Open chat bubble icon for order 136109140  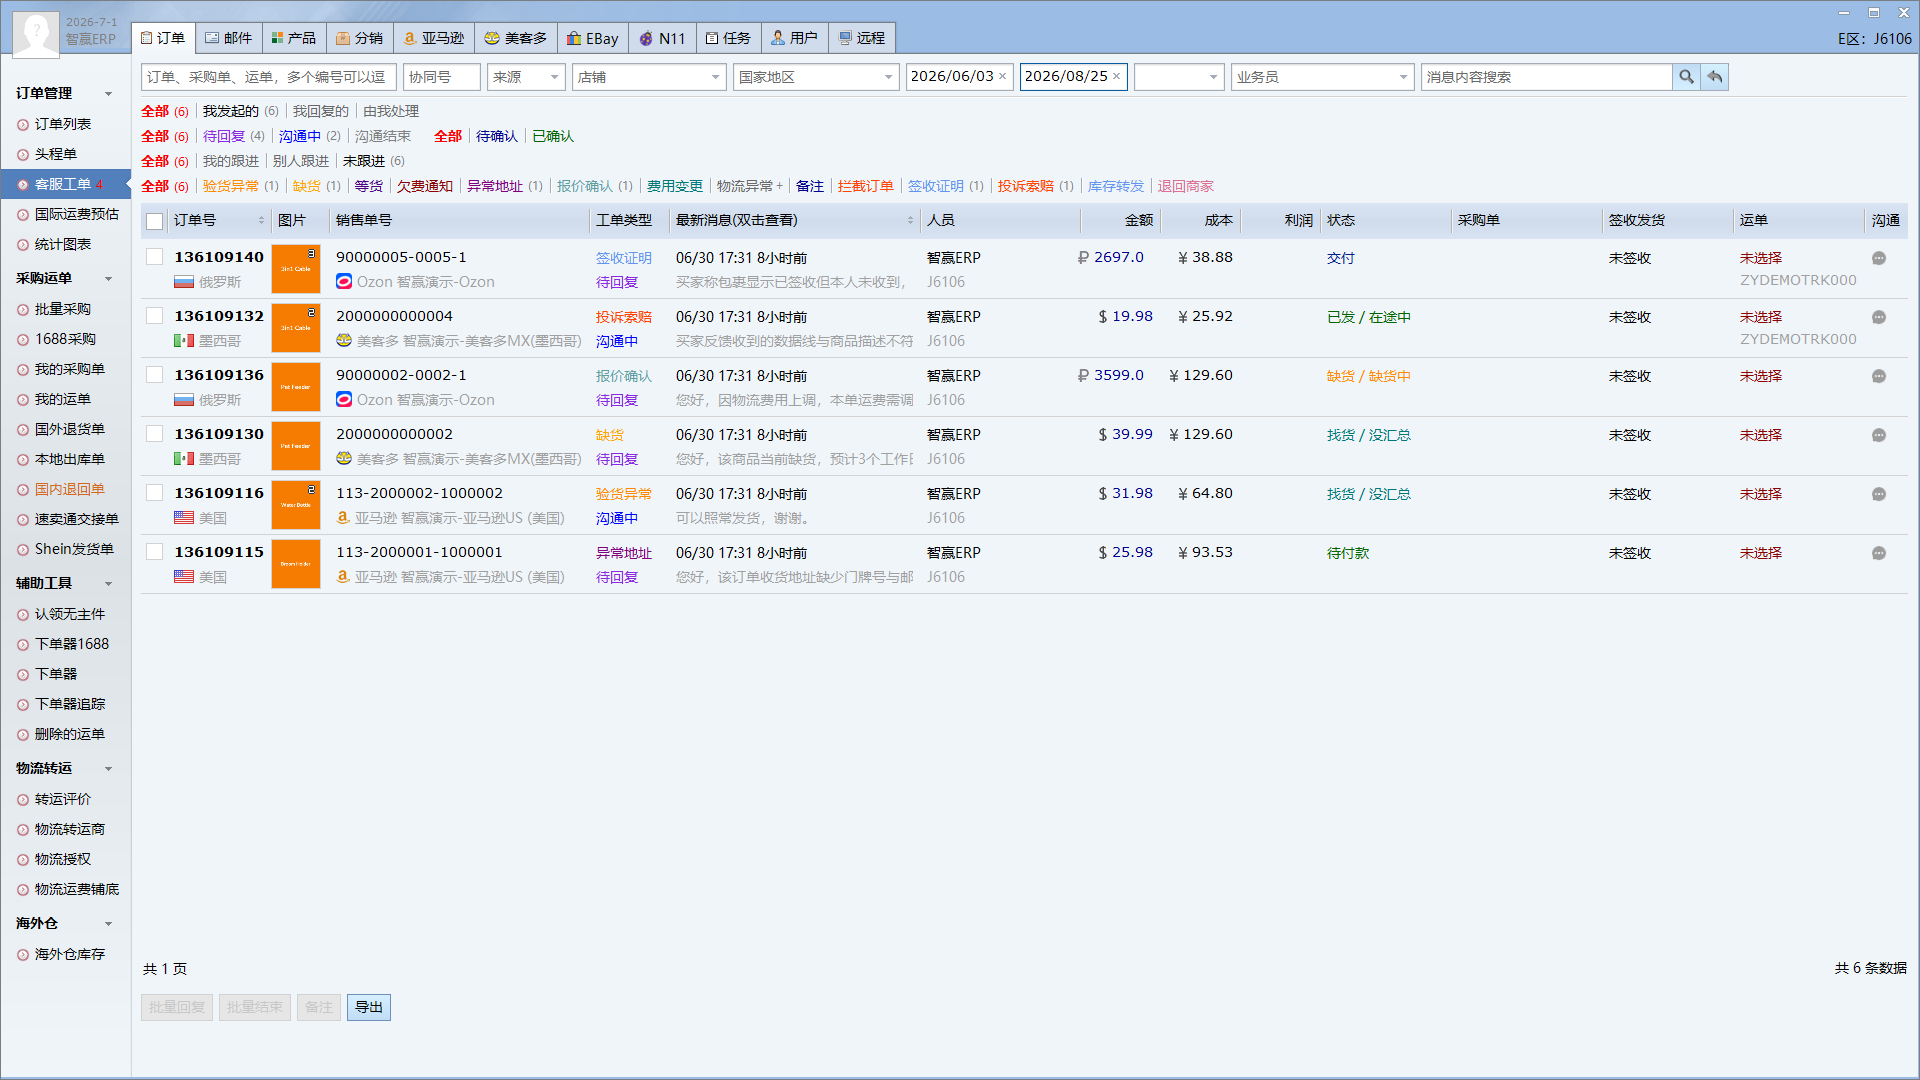(1879, 258)
